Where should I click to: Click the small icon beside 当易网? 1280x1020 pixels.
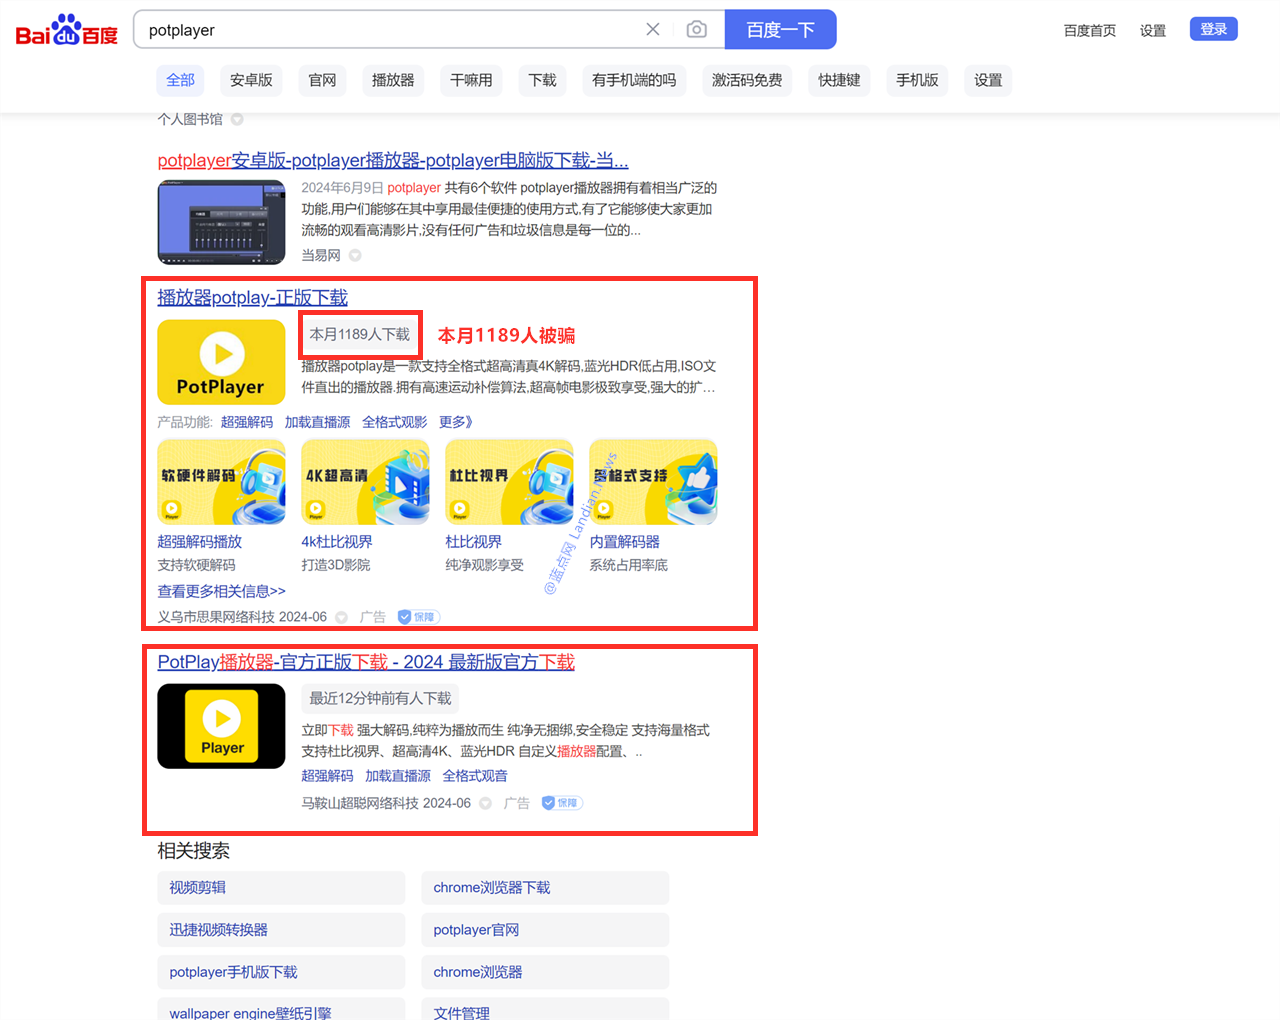coord(355,255)
